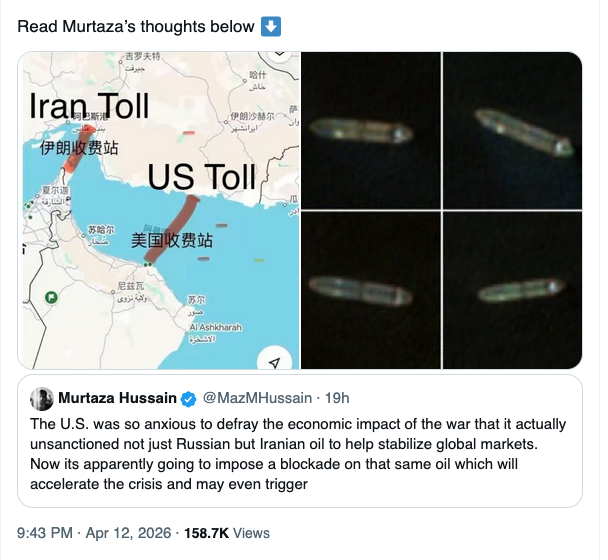
Task: Click the Read Murtaza's thoughts text
Action: 137,25
